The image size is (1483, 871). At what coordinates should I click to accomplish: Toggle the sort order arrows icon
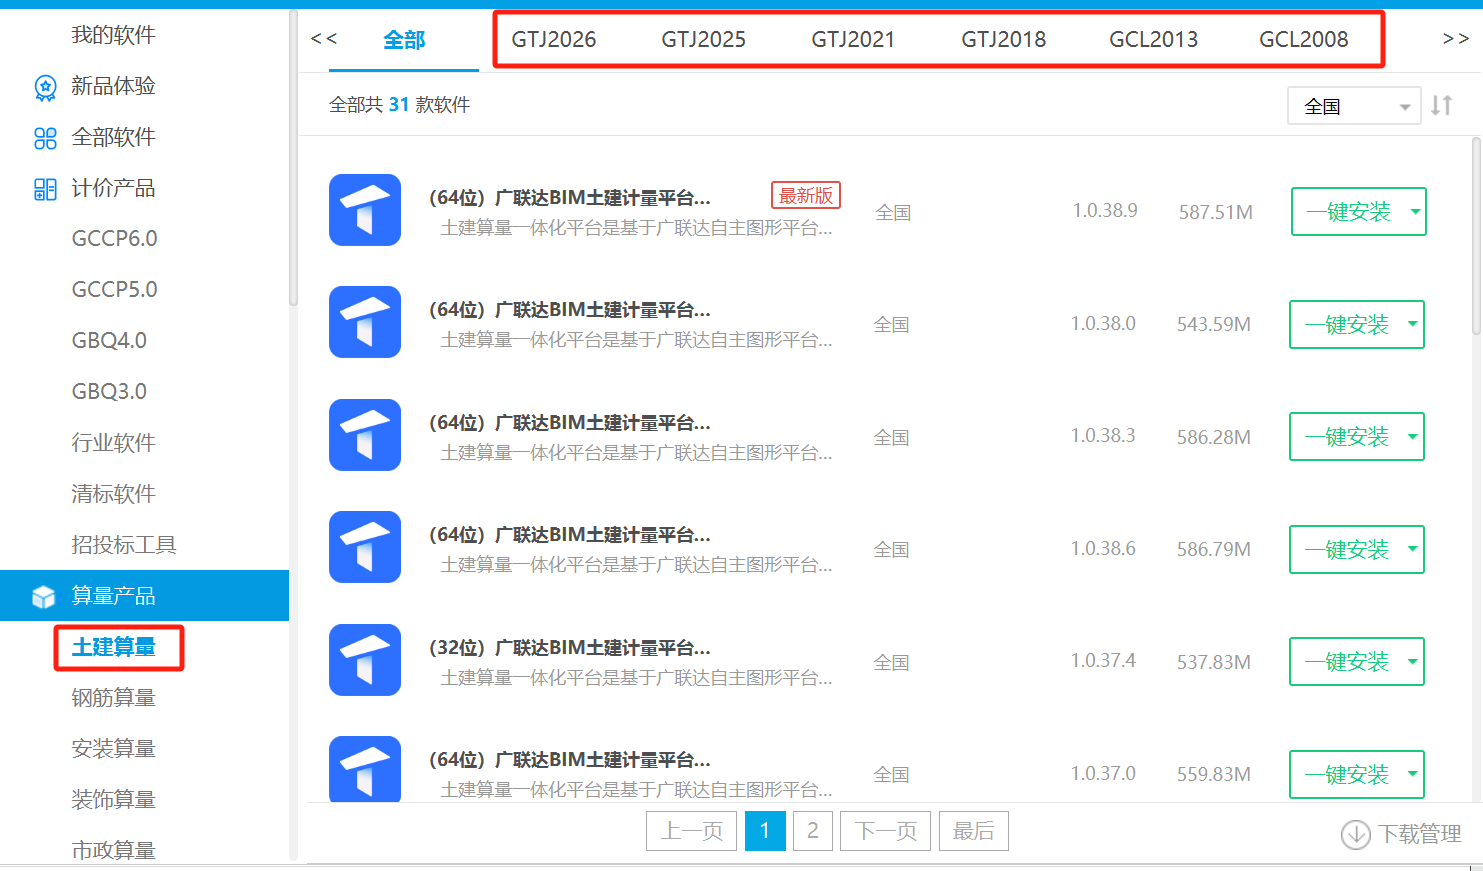(x=1441, y=105)
